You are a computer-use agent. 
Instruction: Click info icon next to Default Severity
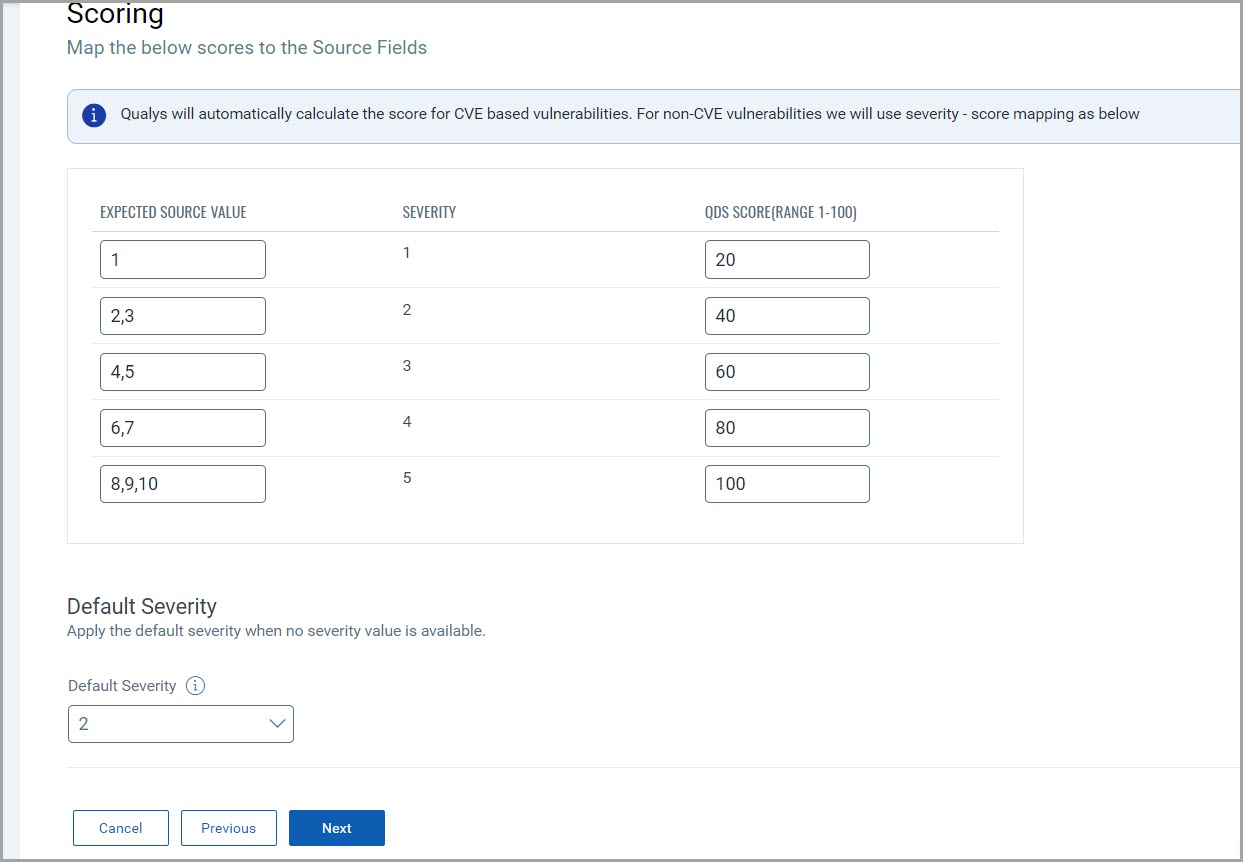click(196, 686)
